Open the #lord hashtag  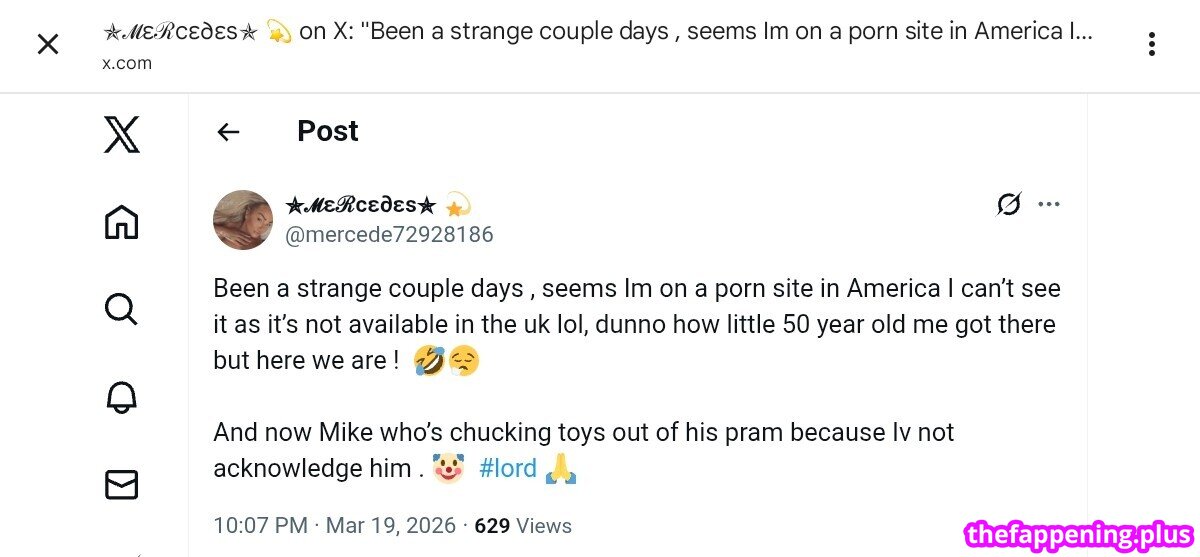508,468
